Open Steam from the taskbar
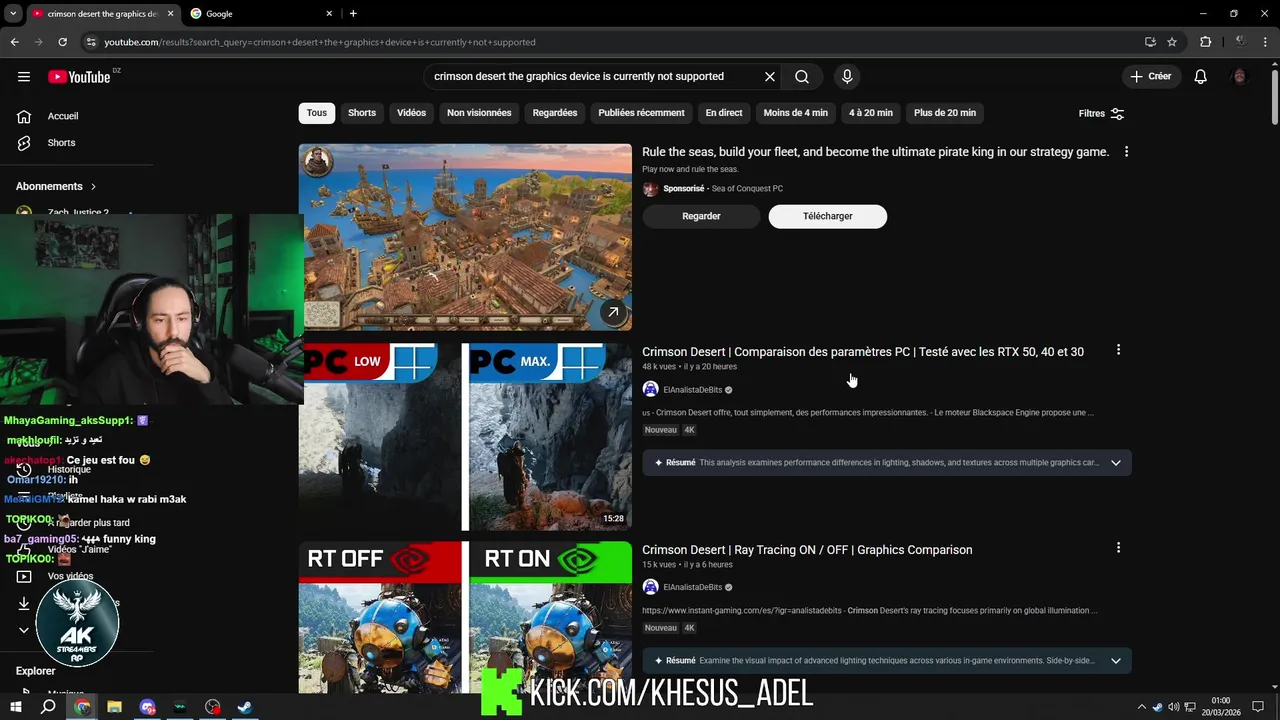The image size is (1280, 720). click(x=244, y=707)
